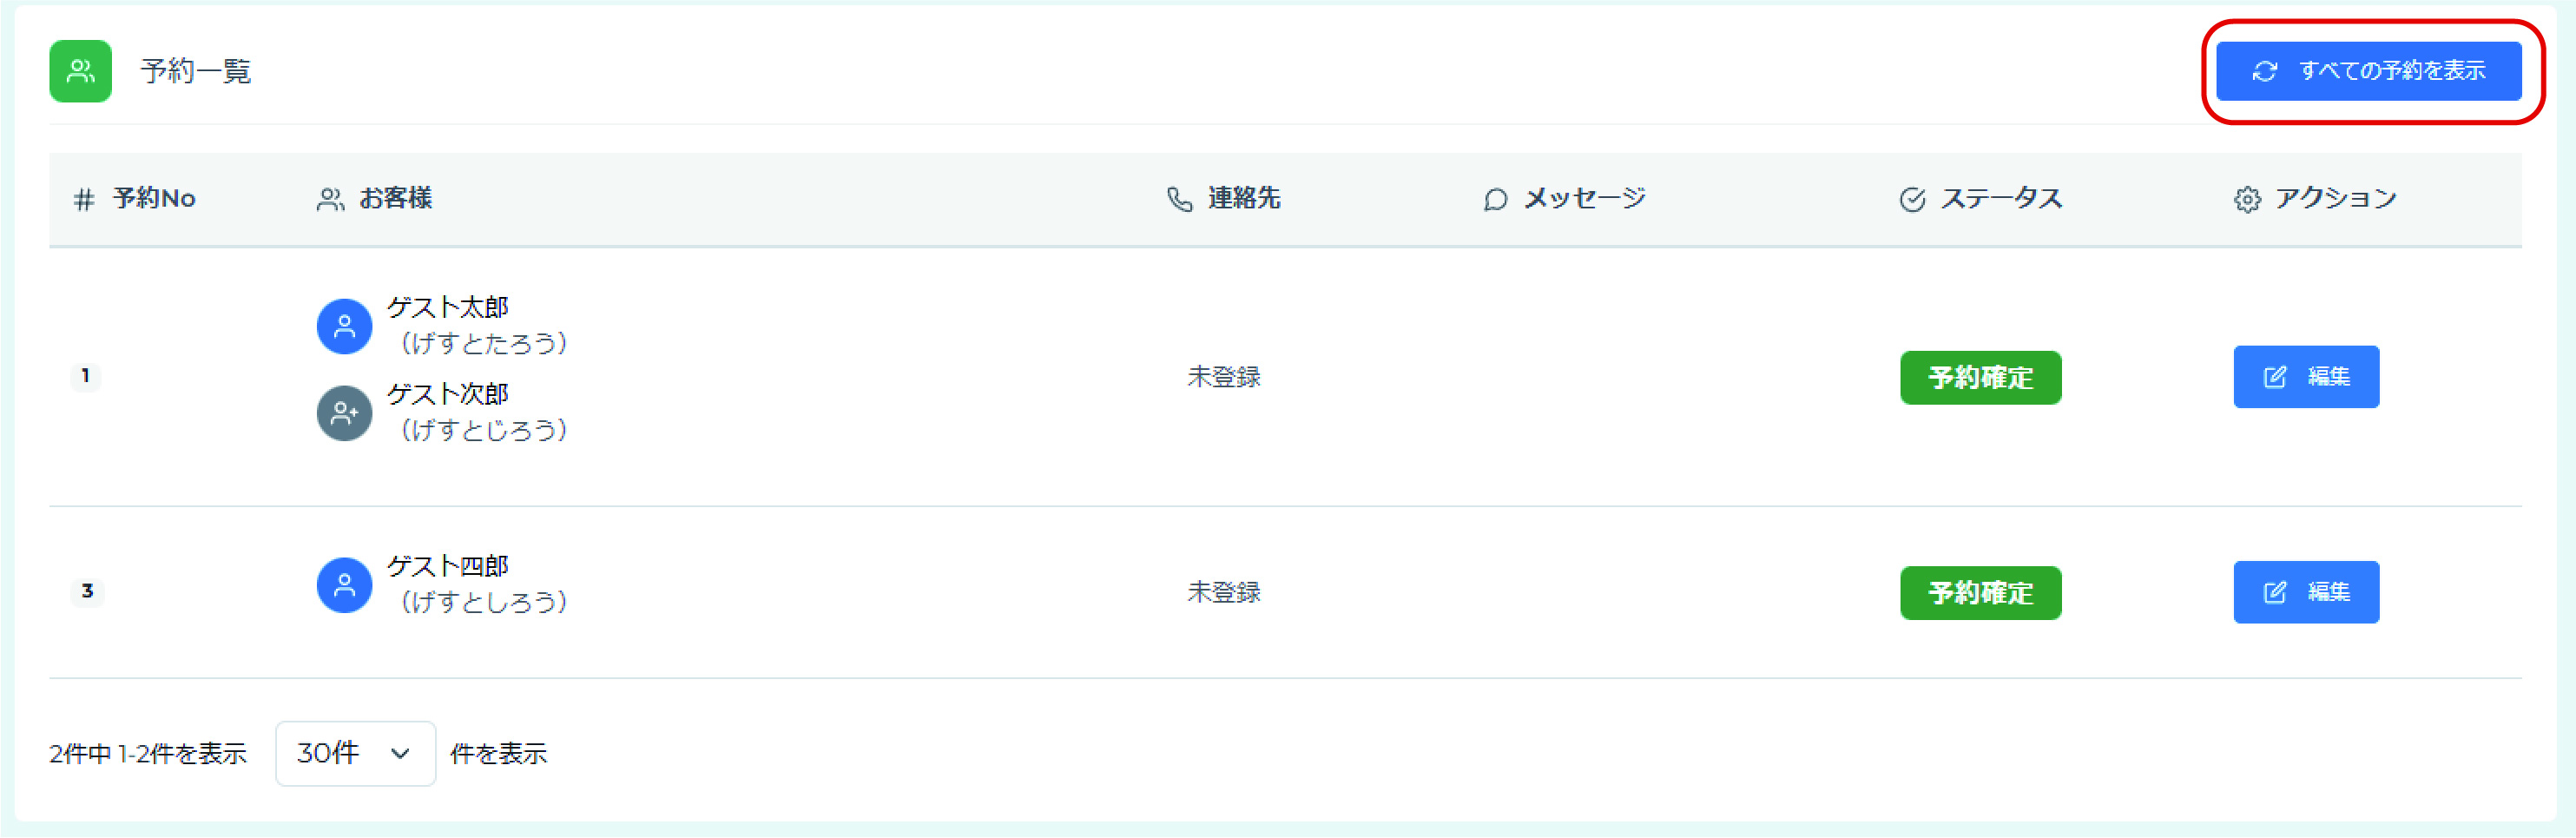Open the 30件 per-page dropdown

pos(355,754)
